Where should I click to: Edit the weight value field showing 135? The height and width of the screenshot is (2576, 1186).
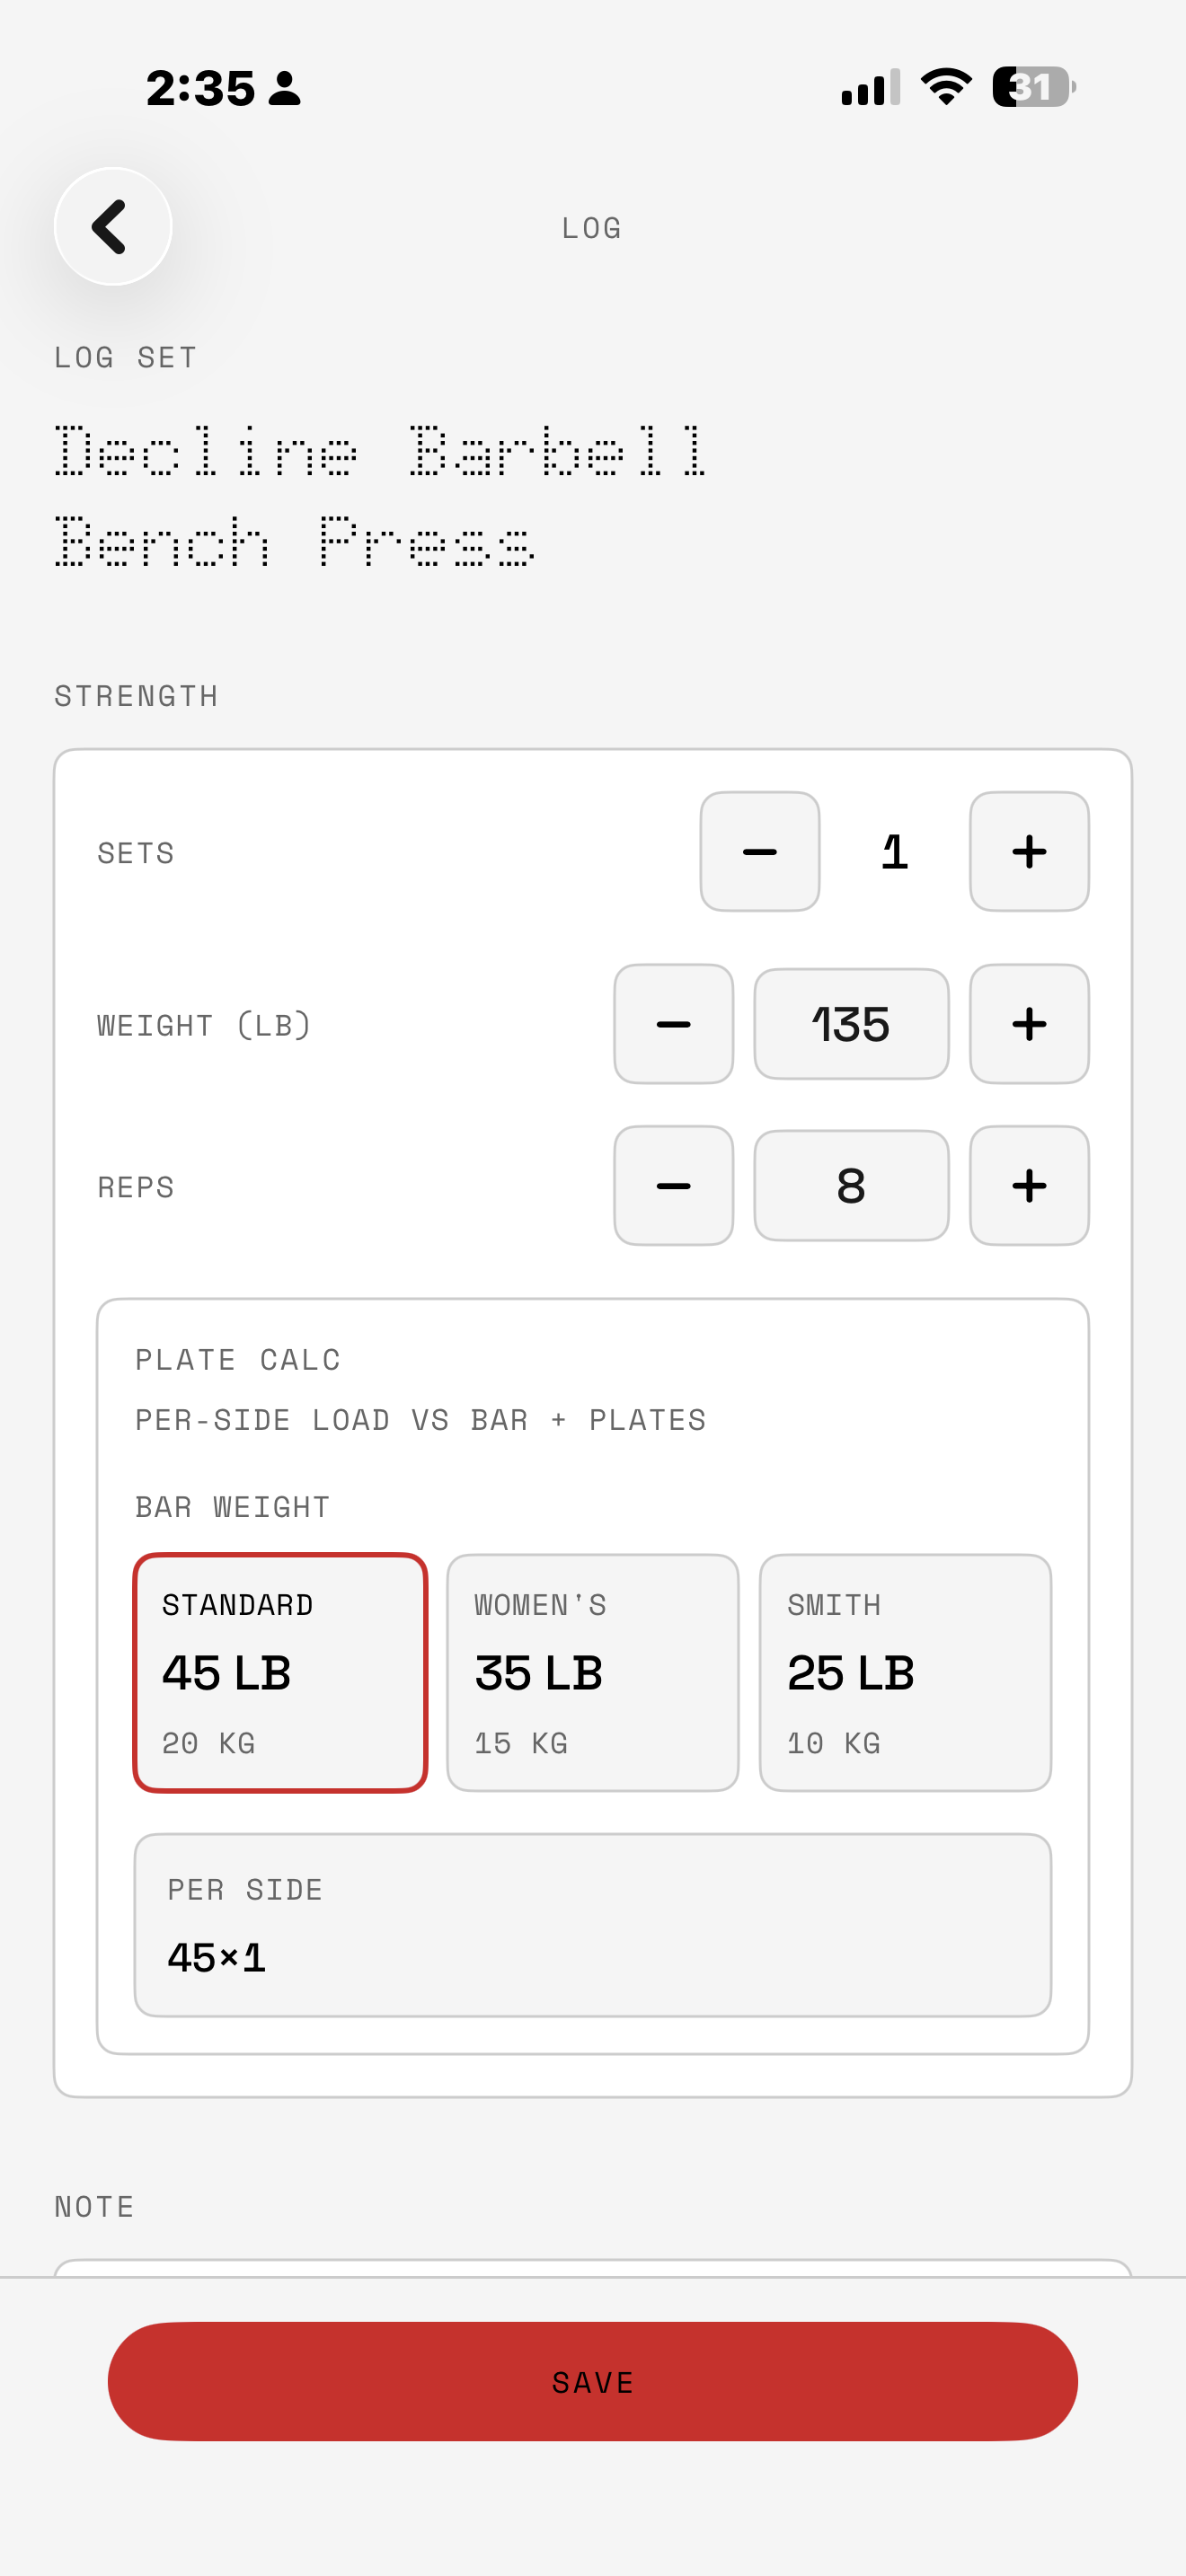click(851, 1023)
